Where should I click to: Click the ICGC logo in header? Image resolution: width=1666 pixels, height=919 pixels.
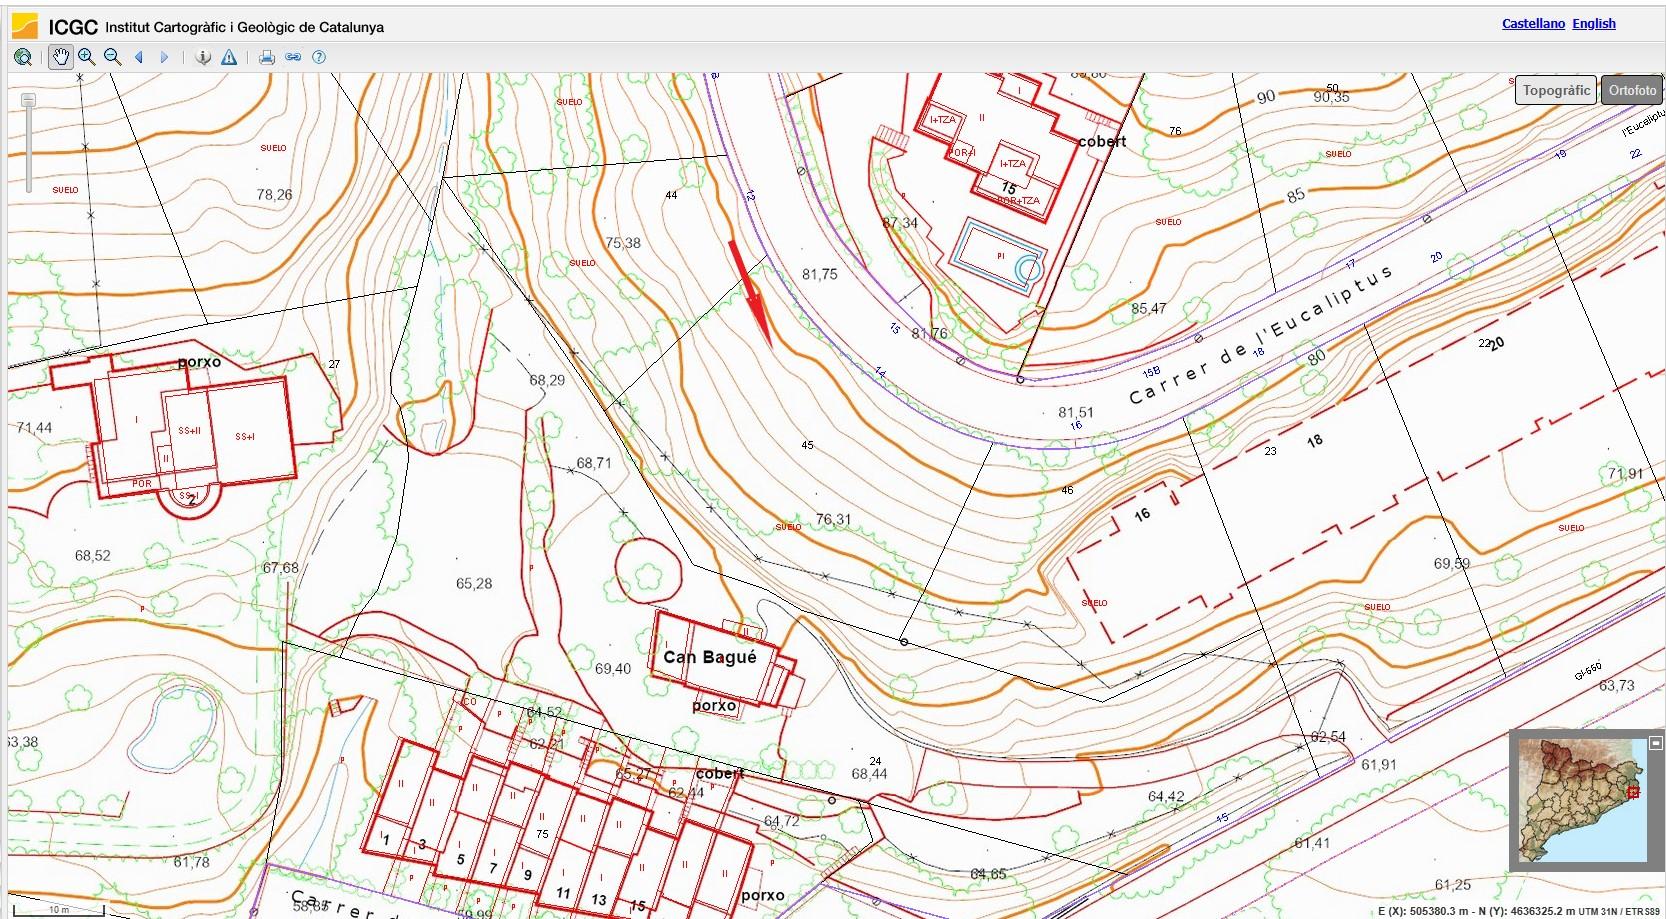25,26
